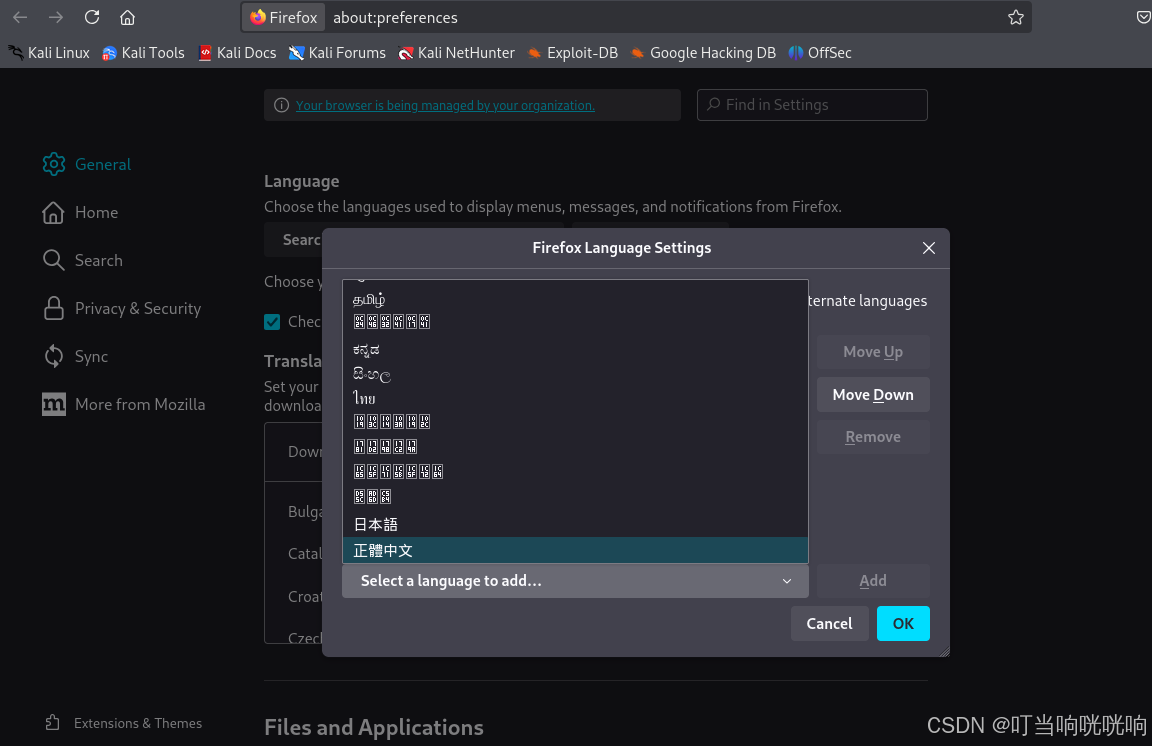Click the Add language button

point(873,581)
